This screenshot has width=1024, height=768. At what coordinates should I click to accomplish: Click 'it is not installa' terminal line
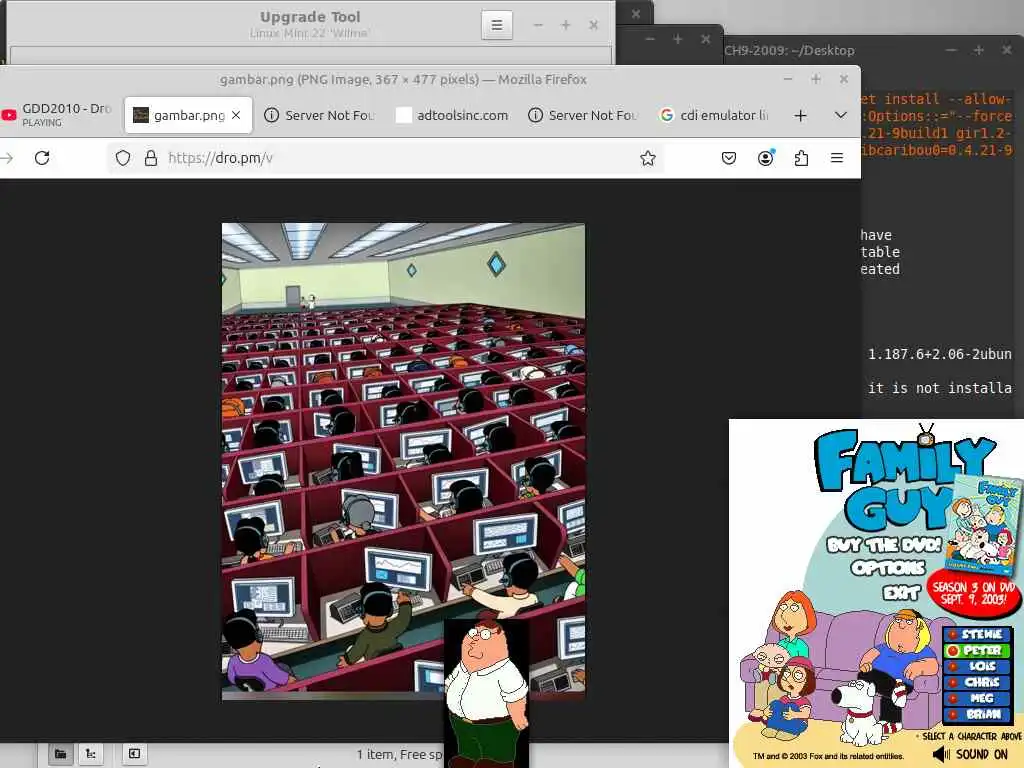(x=940, y=388)
